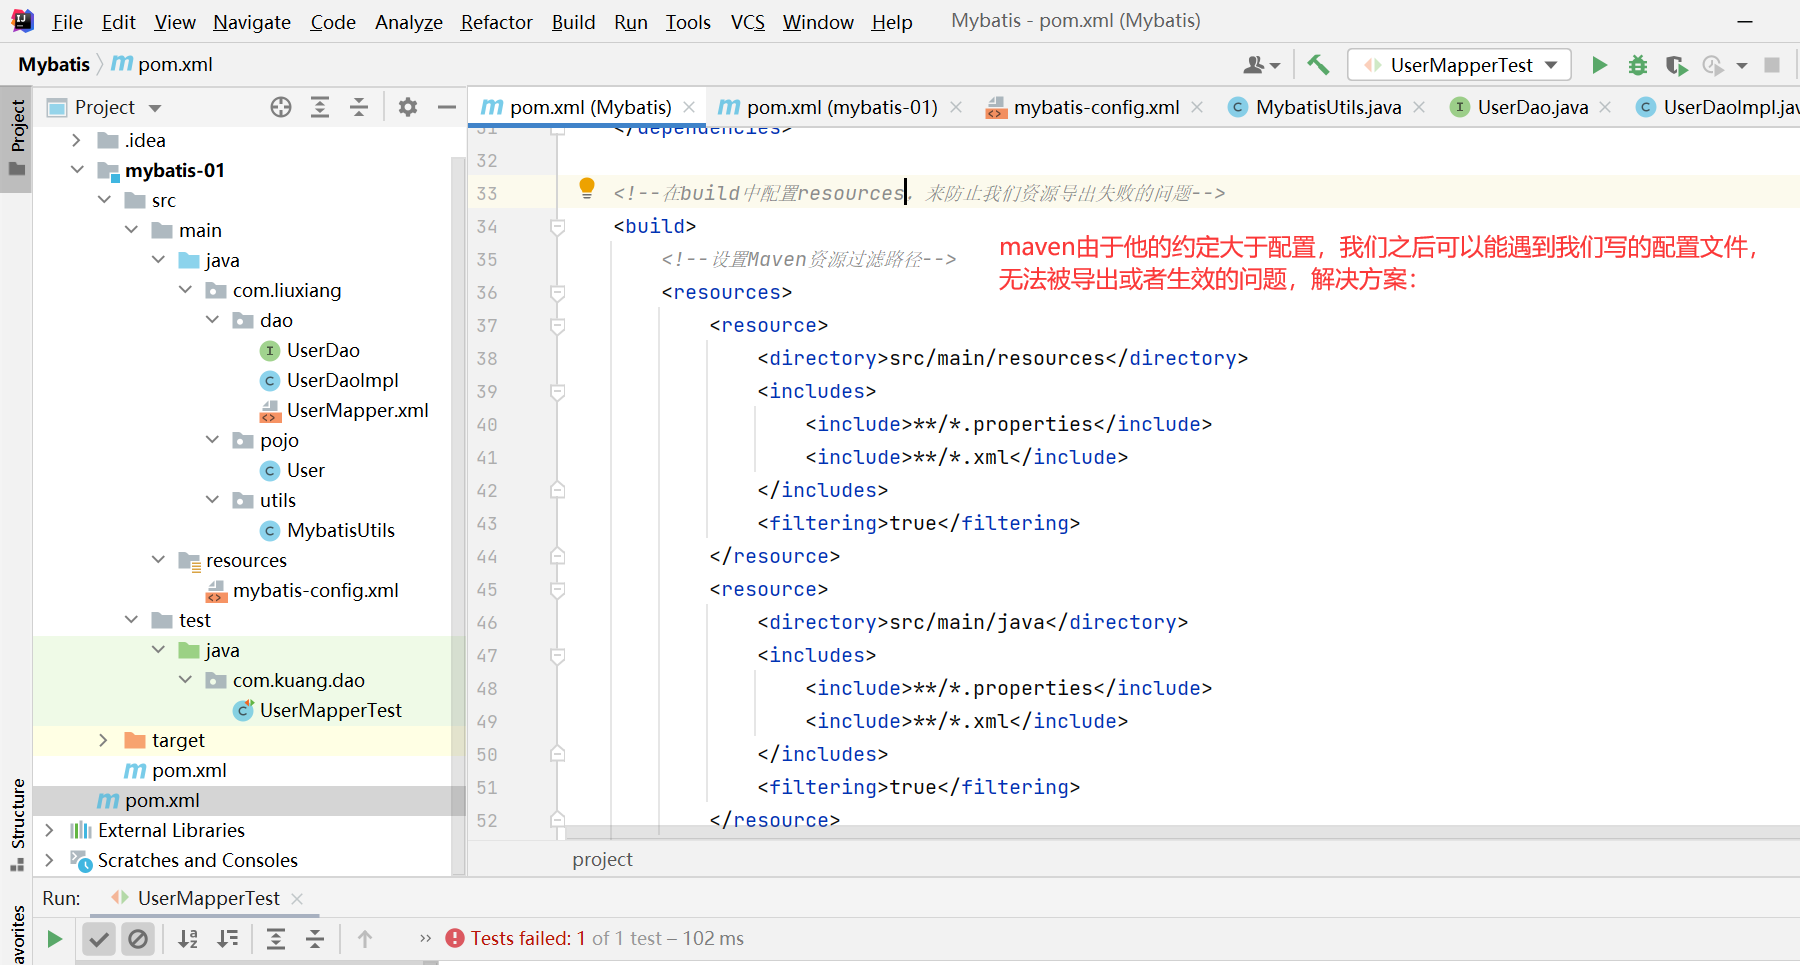1800x965 pixels.
Task: Toggle the Structure tool window sidebar button
Action: (x=17, y=824)
